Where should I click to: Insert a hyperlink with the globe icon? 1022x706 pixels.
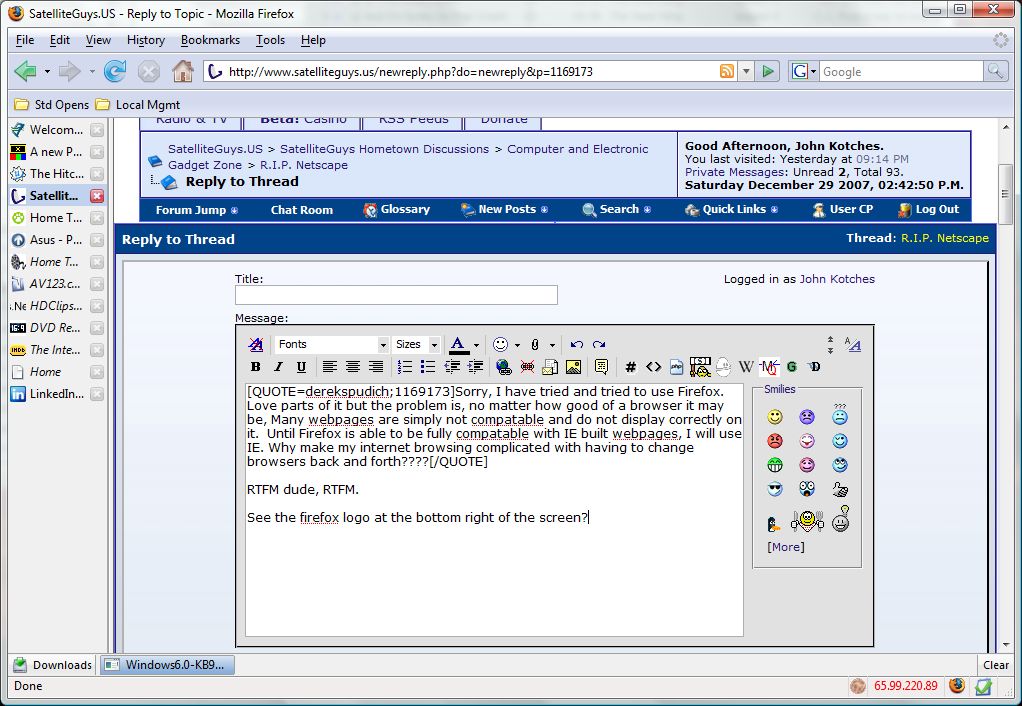(503, 367)
